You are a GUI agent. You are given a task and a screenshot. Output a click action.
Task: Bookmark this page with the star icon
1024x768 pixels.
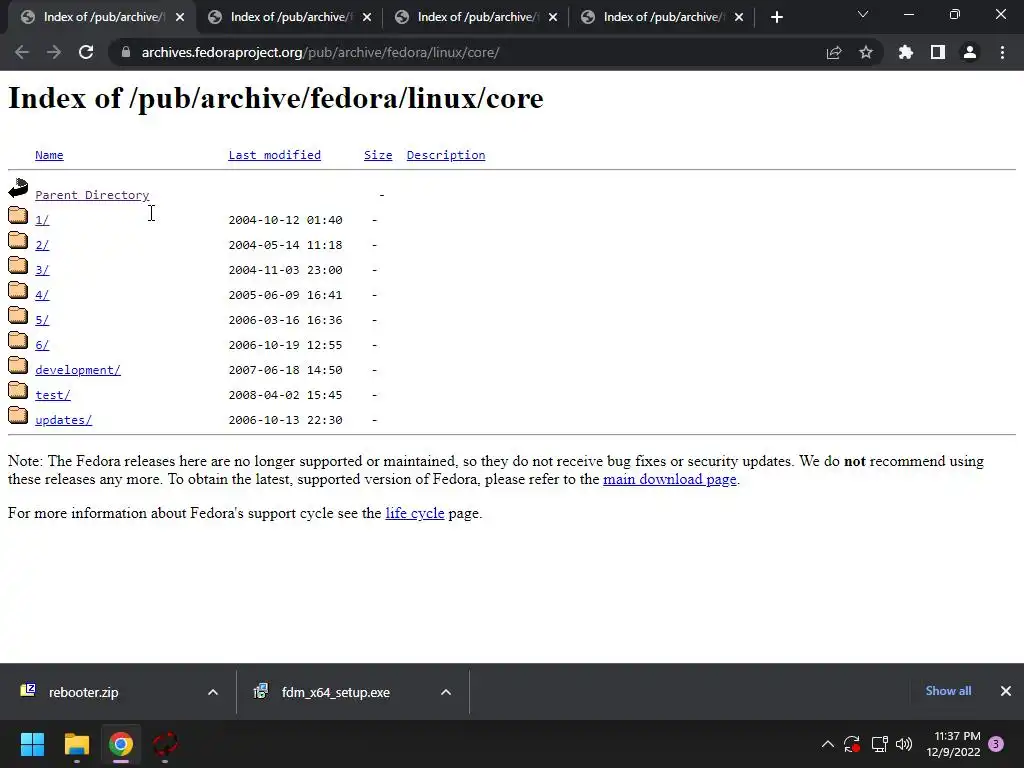click(x=866, y=52)
